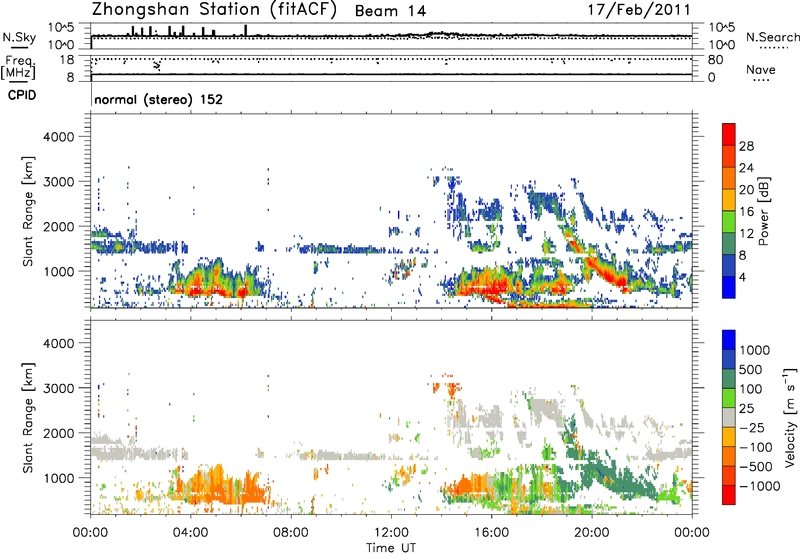Click the '18' frequency axis tick label
The width and height of the screenshot is (800, 554).
tap(67, 60)
